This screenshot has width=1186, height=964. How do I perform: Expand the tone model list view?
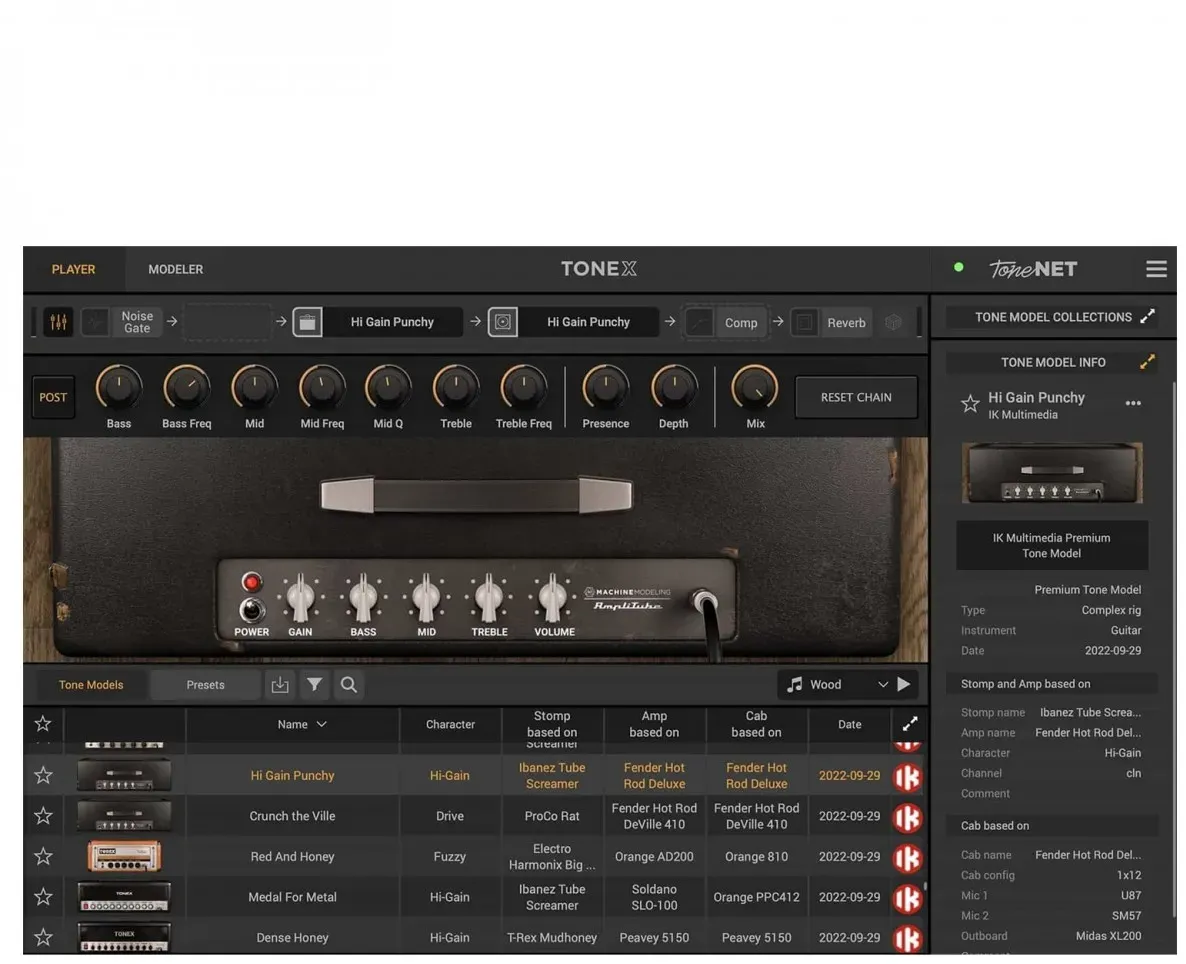(910, 724)
